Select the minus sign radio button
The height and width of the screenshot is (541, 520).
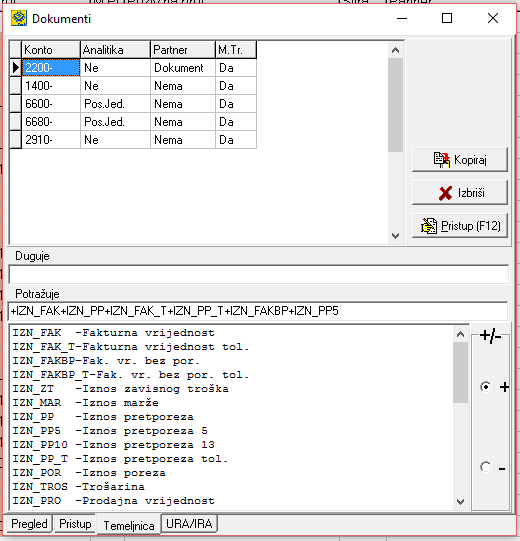point(485,467)
